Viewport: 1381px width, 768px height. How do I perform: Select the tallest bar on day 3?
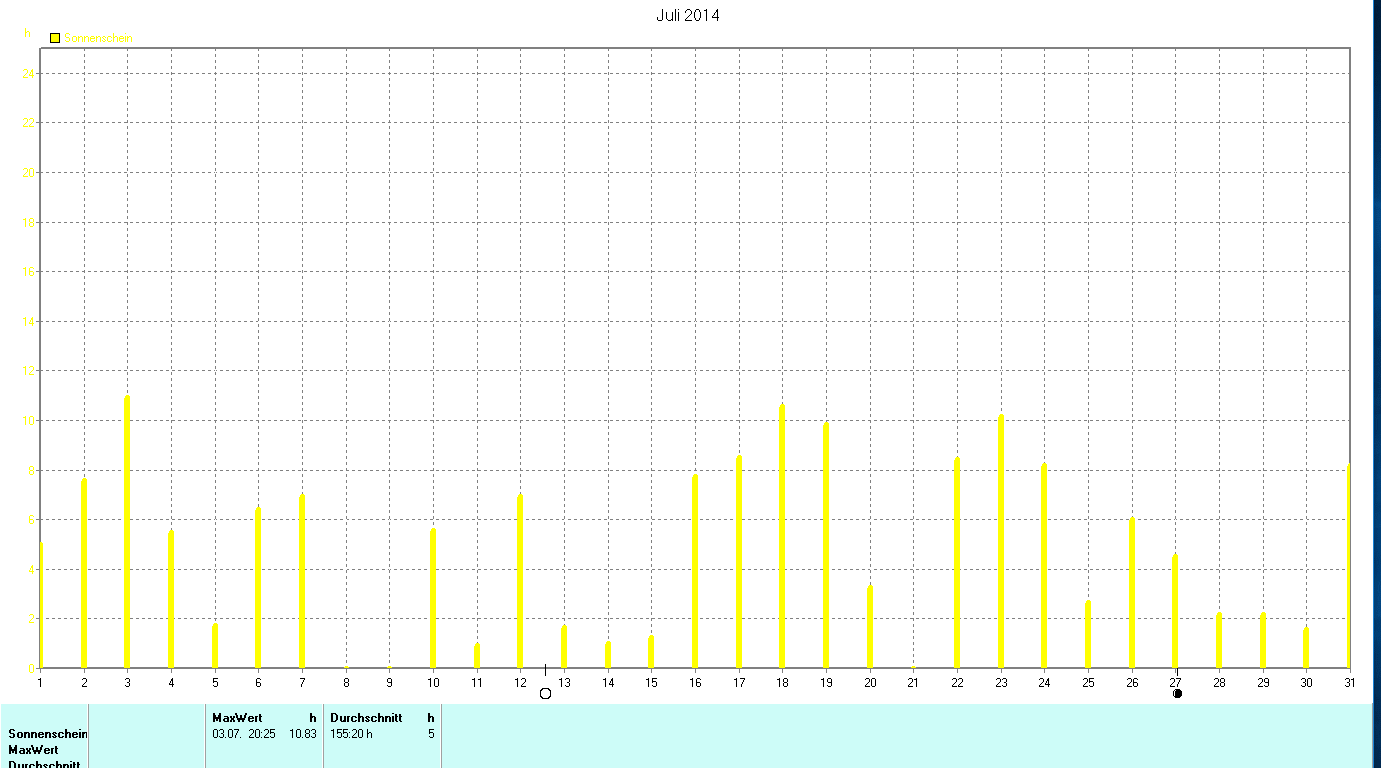click(x=127, y=532)
